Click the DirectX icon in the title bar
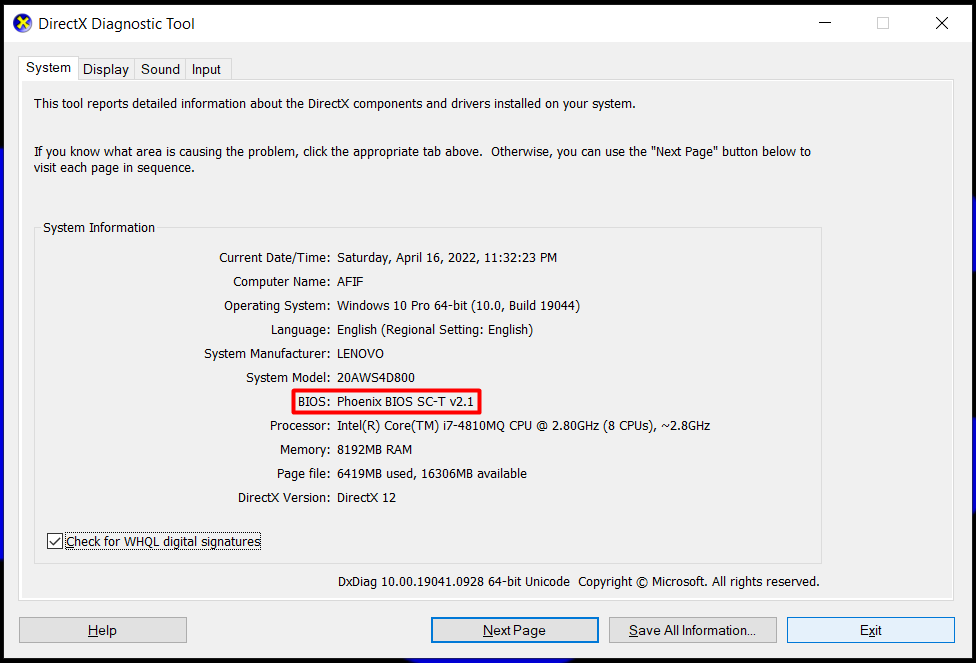976x663 pixels. tap(23, 23)
